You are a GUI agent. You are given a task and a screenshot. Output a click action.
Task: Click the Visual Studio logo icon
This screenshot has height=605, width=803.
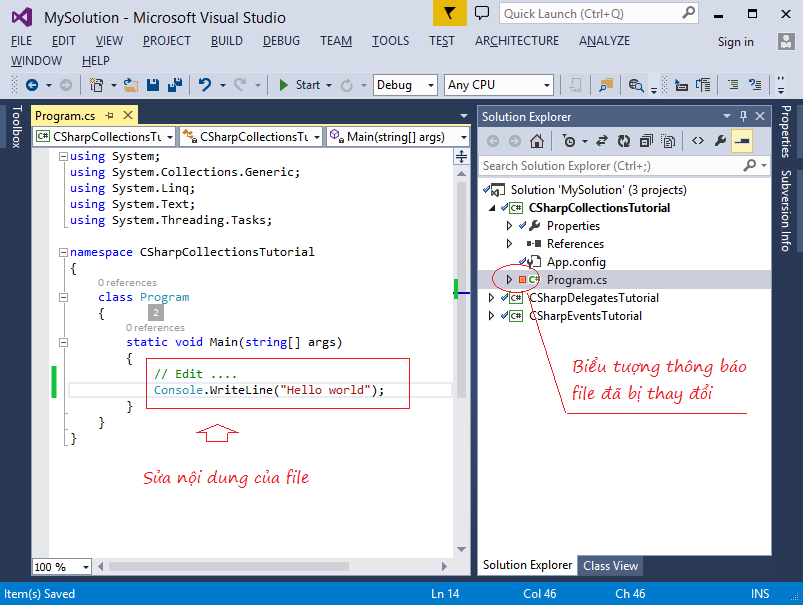click(x=22, y=17)
